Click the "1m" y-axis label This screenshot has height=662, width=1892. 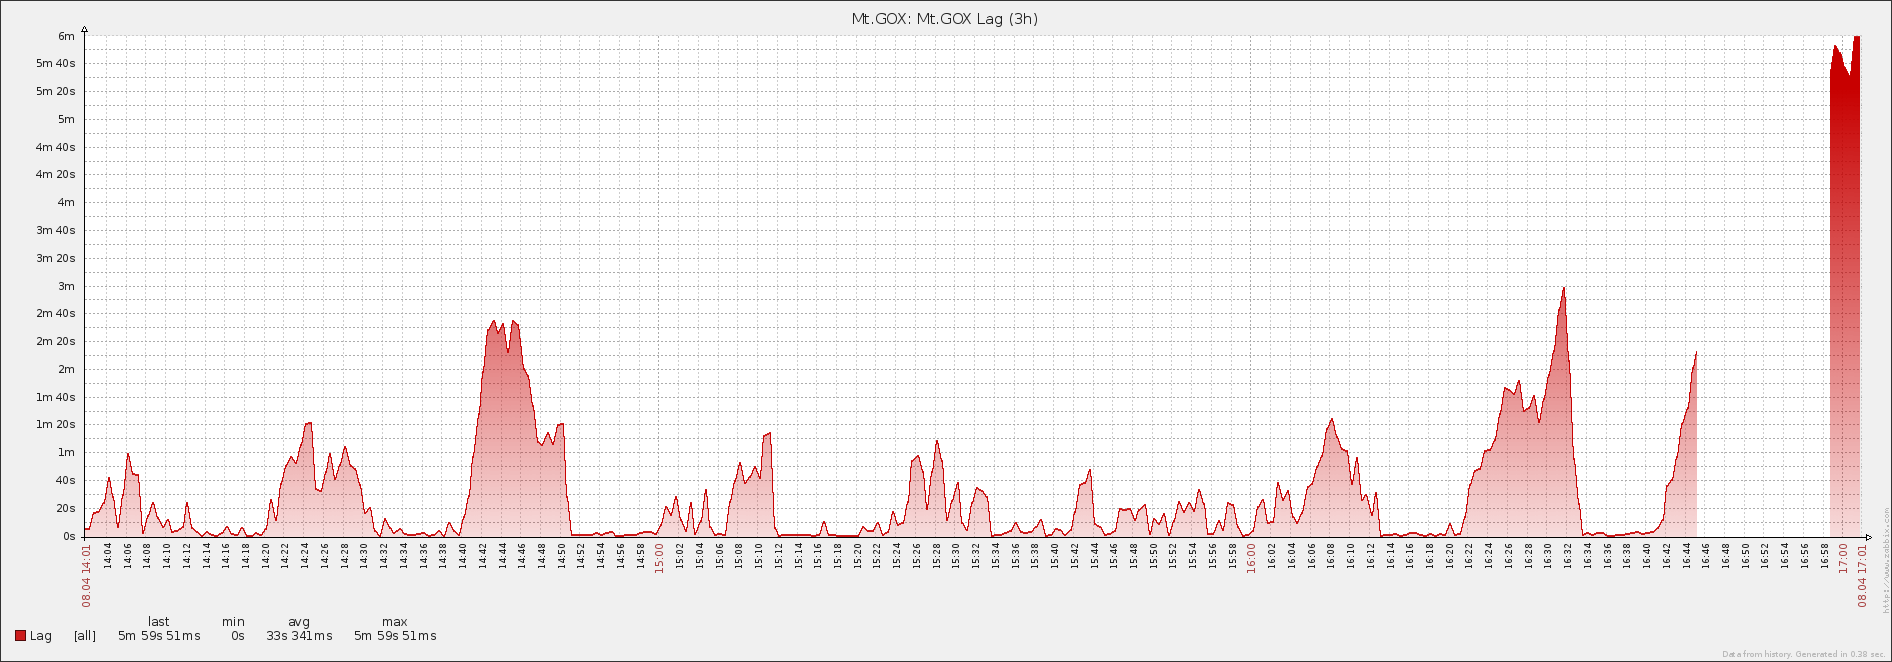(x=66, y=453)
